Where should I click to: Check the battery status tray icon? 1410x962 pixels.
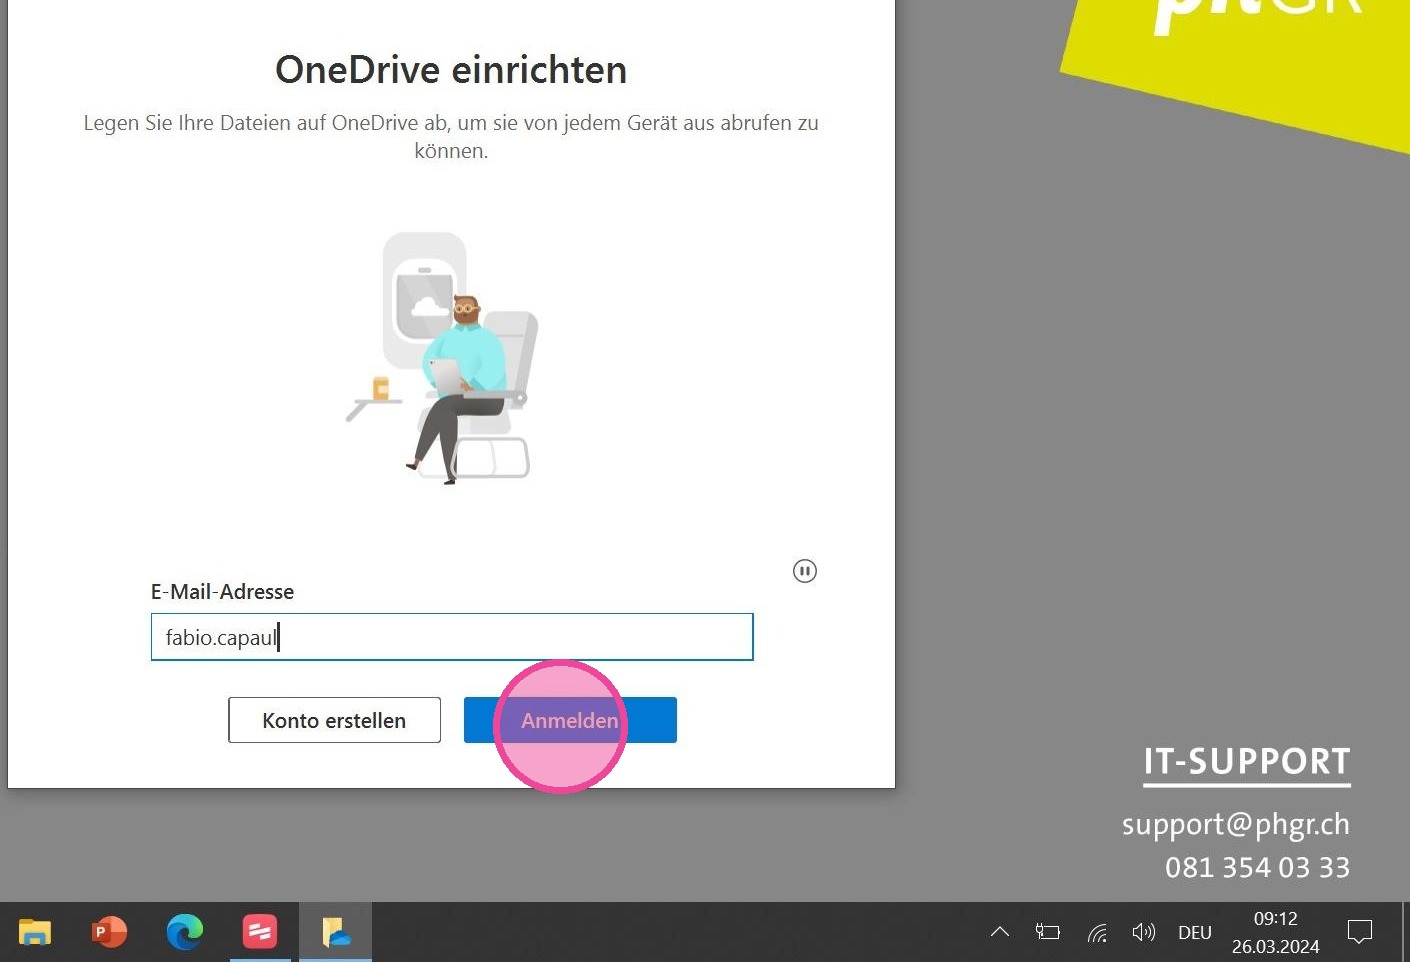(x=1047, y=932)
